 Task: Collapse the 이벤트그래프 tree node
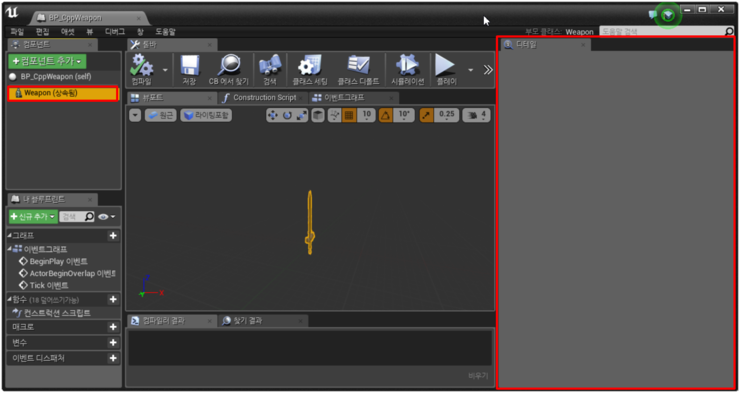[9, 249]
